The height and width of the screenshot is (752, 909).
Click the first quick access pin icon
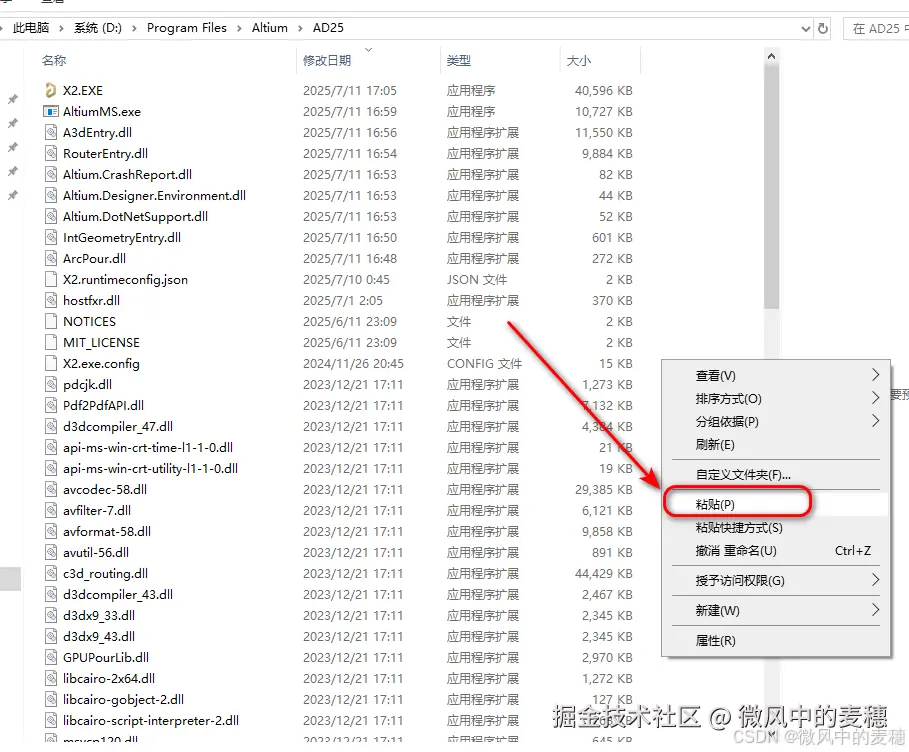click(12, 99)
